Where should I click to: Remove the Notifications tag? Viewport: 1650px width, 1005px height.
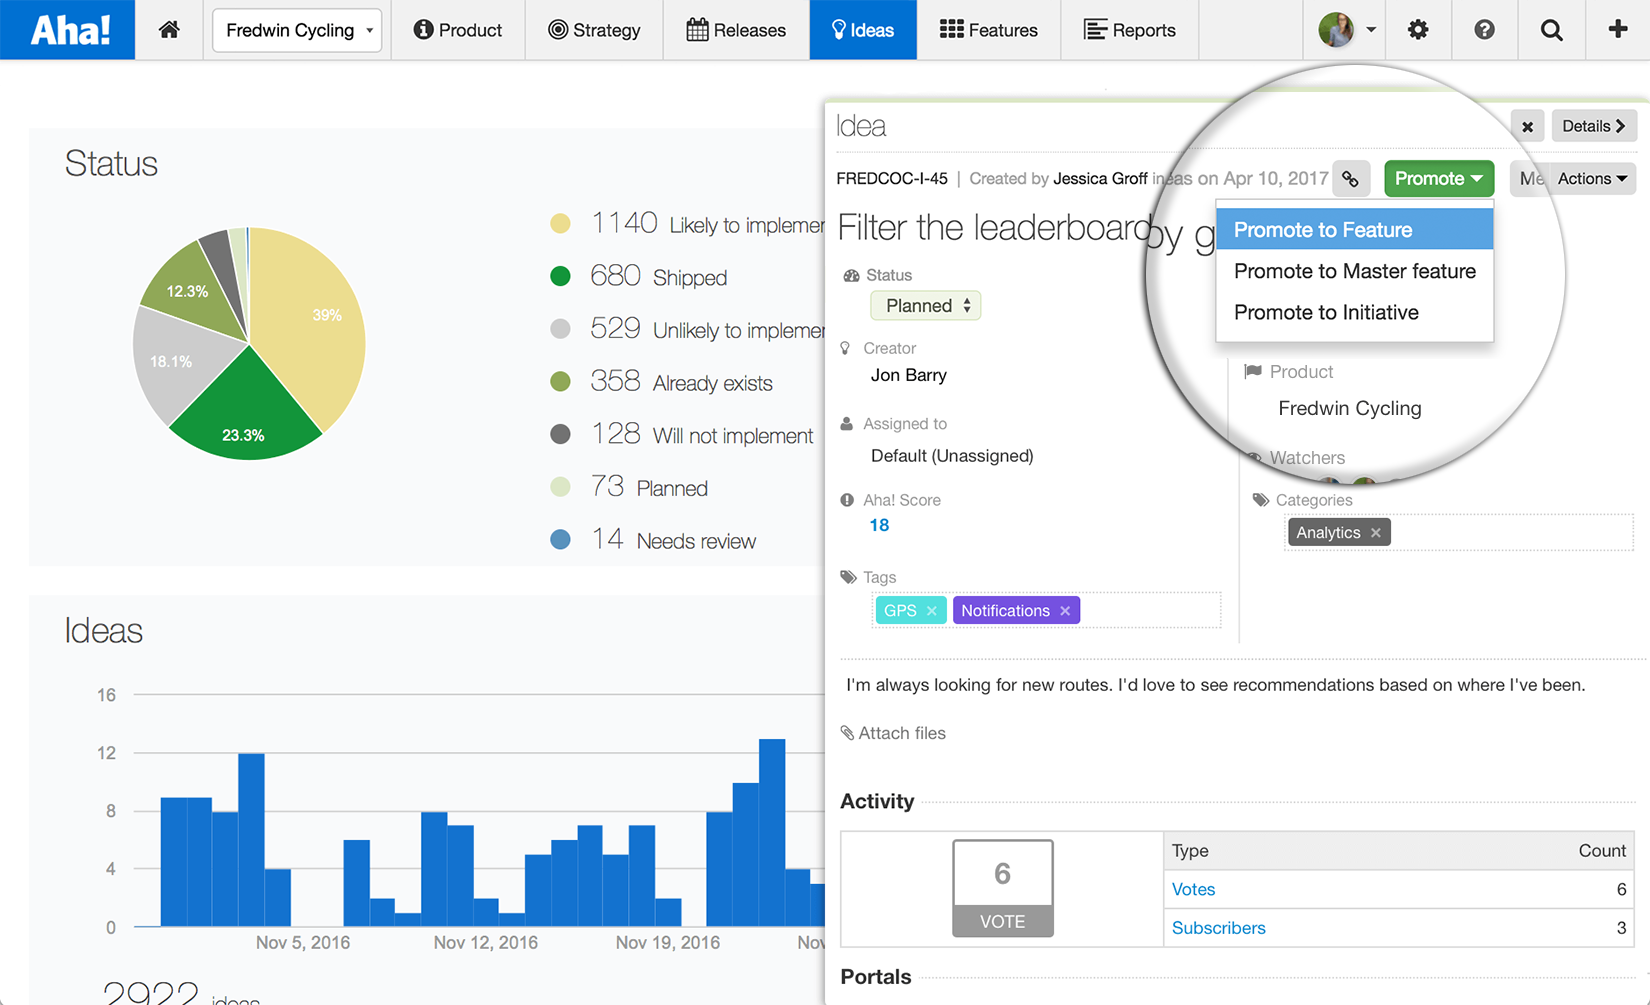(1065, 610)
